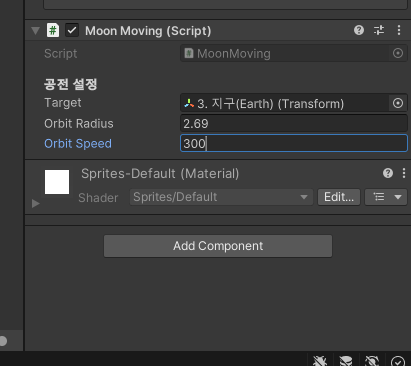The width and height of the screenshot is (411, 366).
Task: Click the Target label
Action: (63, 103)
